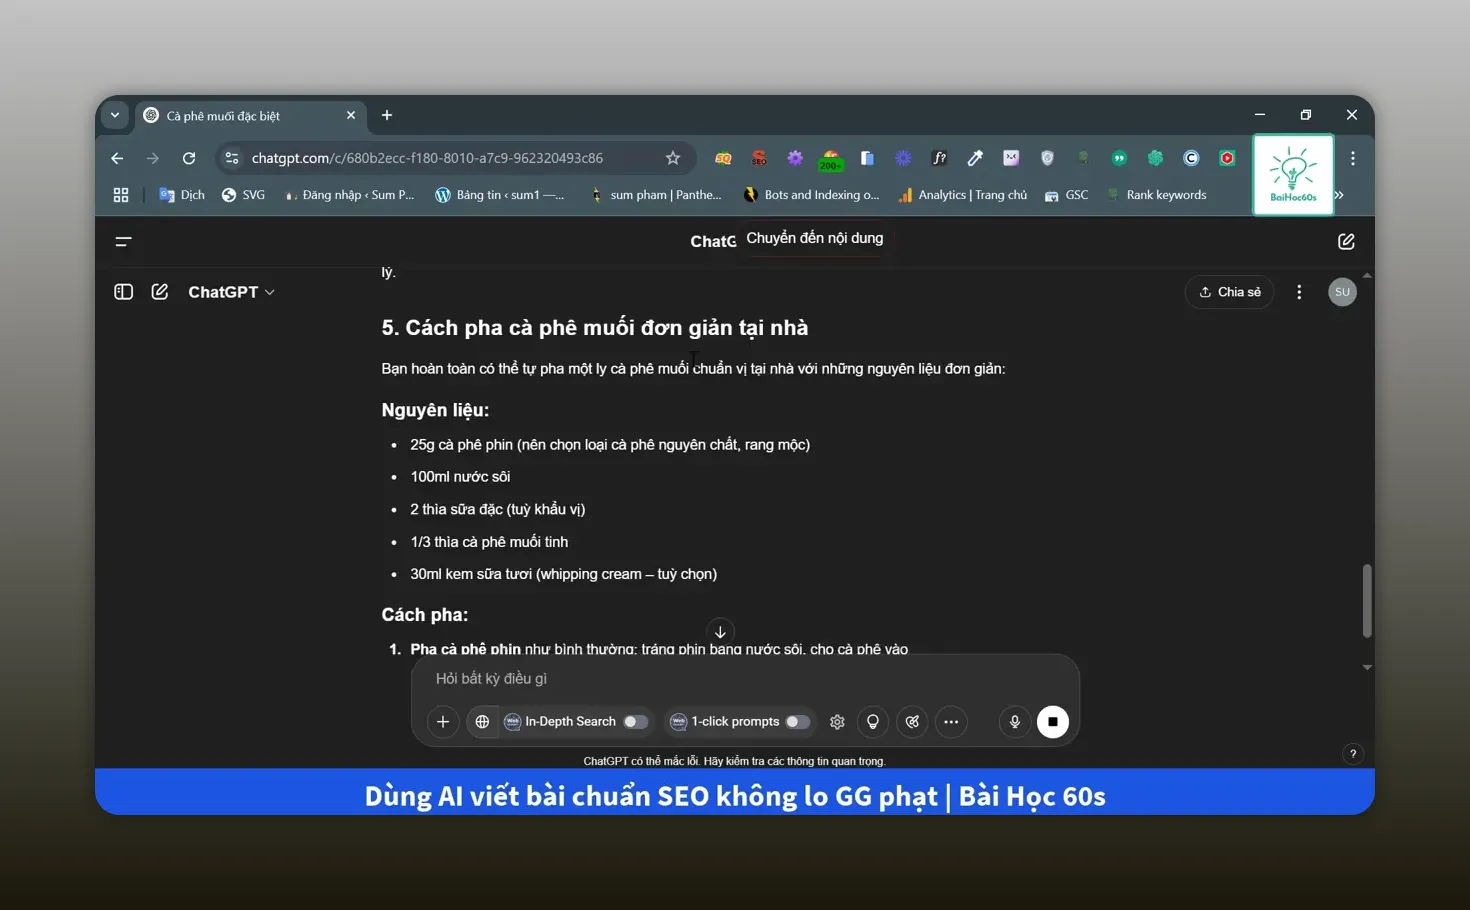
Task: Click the hamburger menu icon at the top left
Action: [123, 242]
